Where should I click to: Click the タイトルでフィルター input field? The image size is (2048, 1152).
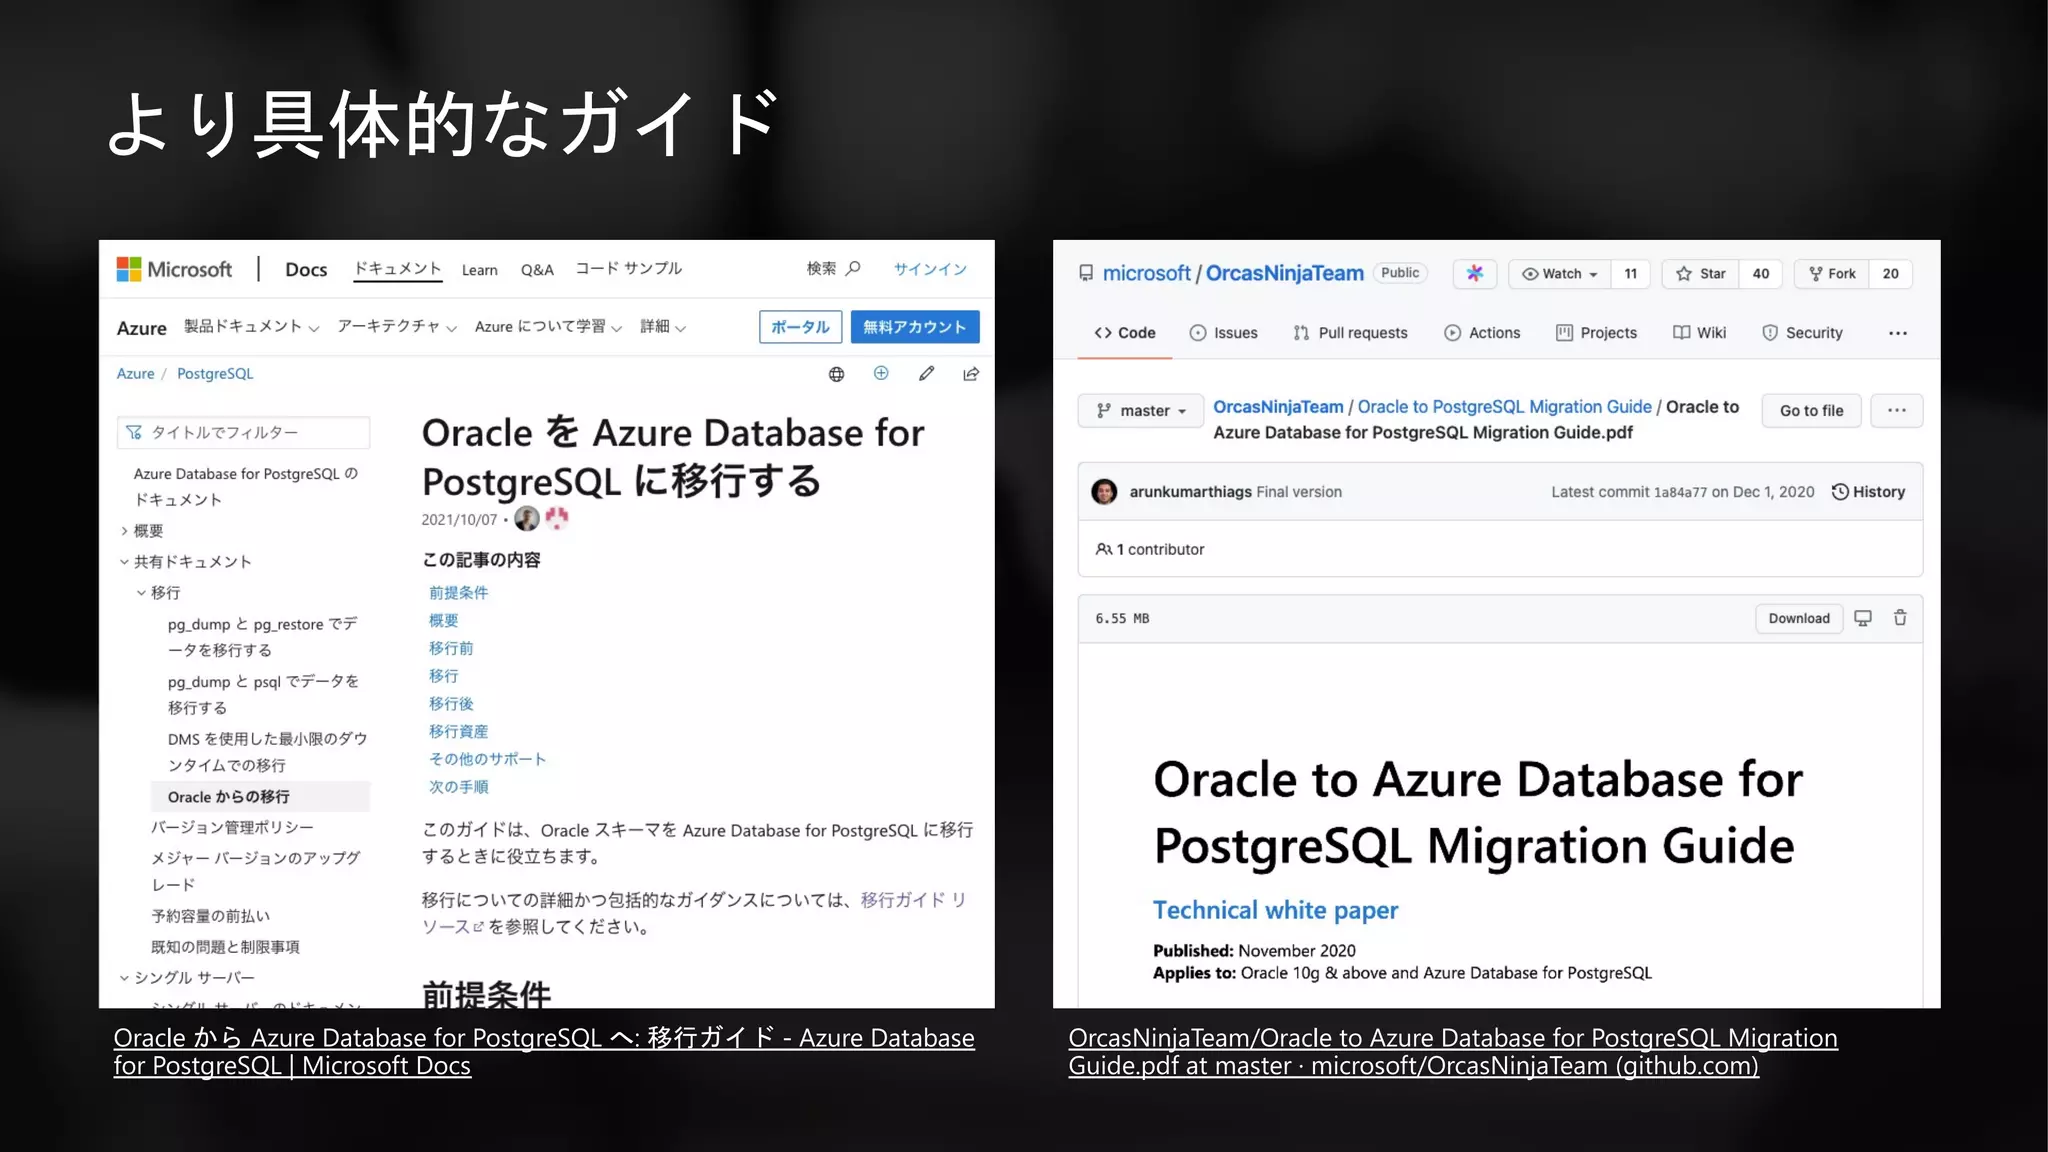(x=243, y=432)
